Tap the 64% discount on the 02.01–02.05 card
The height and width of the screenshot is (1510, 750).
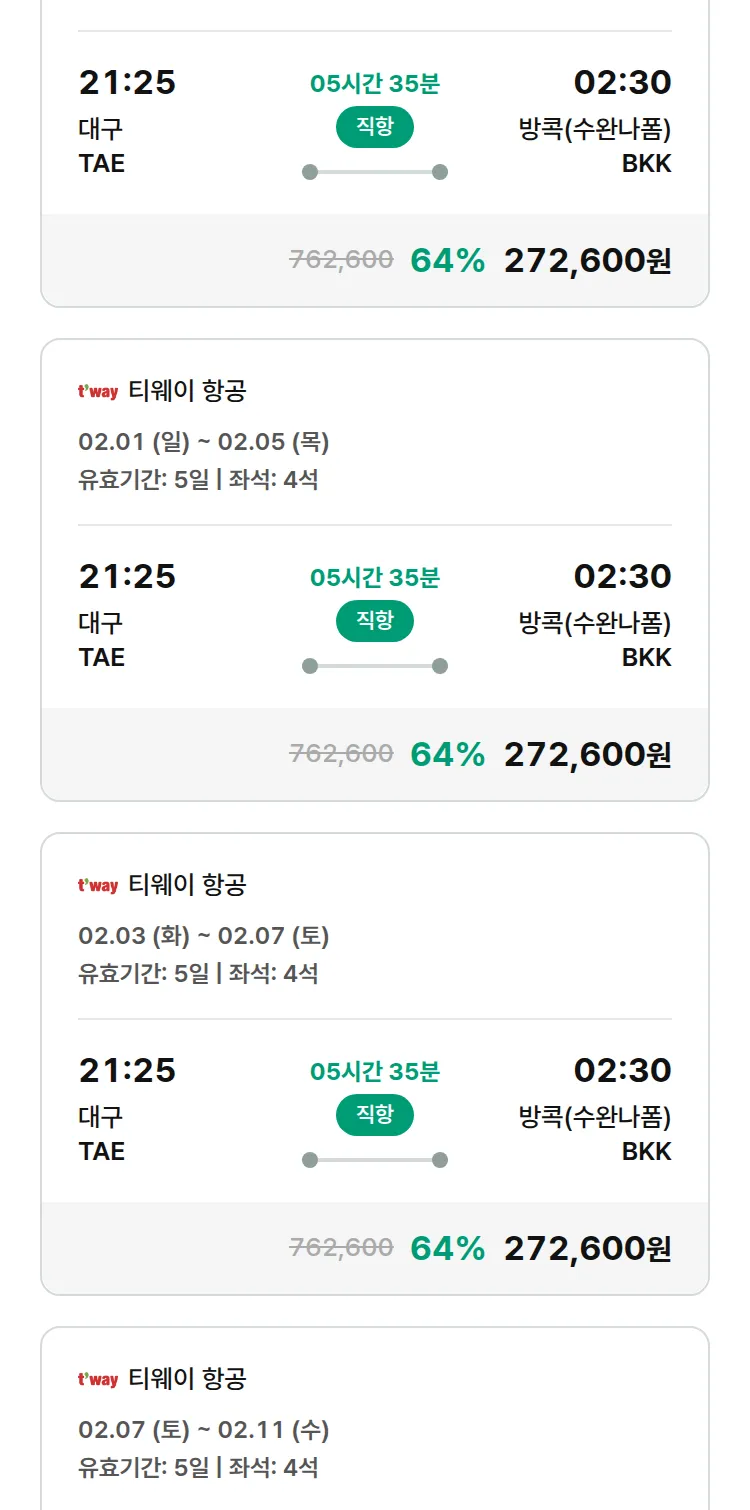[x=447, y=755]
